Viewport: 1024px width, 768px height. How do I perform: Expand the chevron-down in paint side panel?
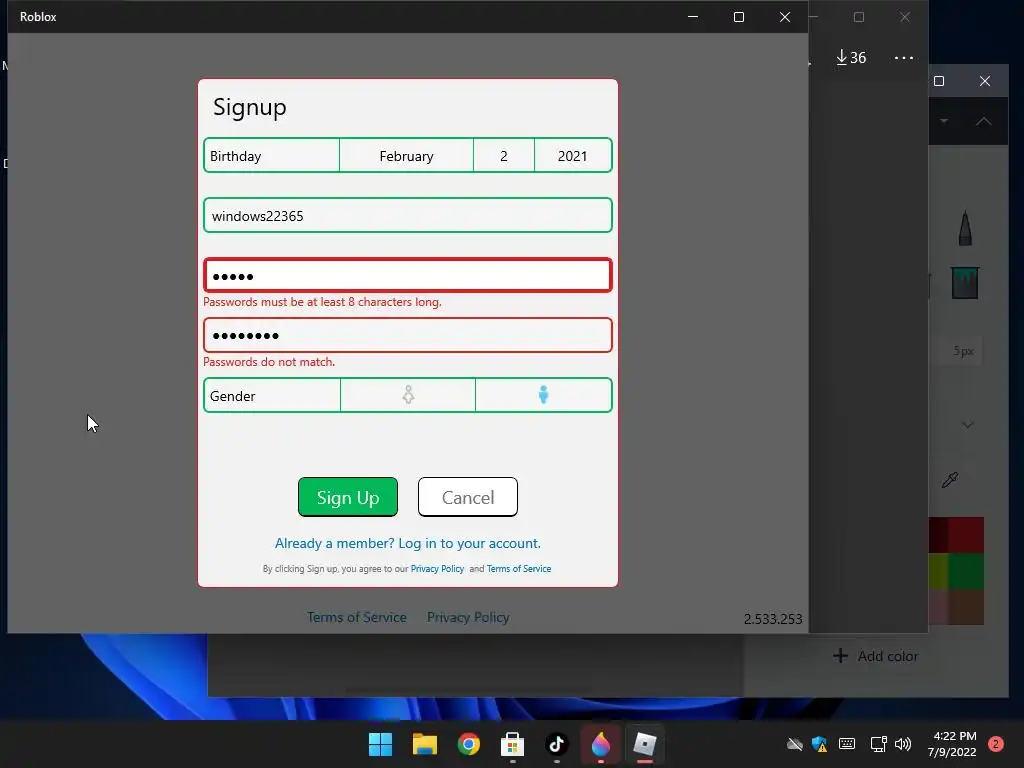pyautogui.click(x=968, y=425)
